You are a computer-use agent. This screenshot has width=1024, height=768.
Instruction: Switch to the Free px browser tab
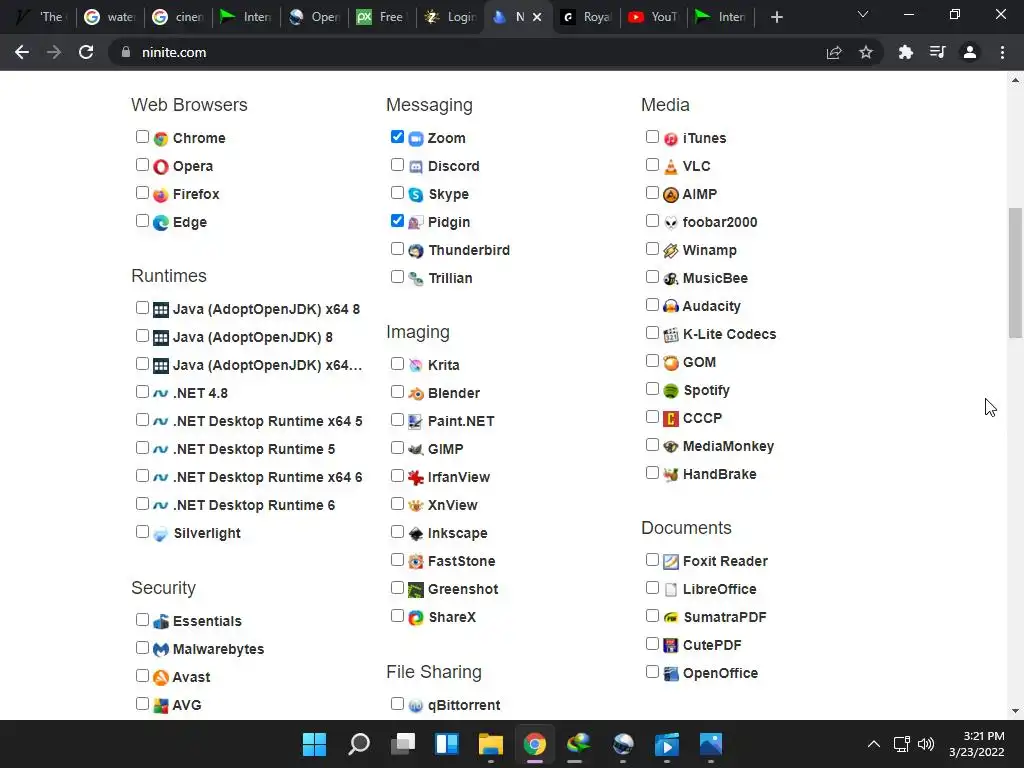(x=382, y=17)
